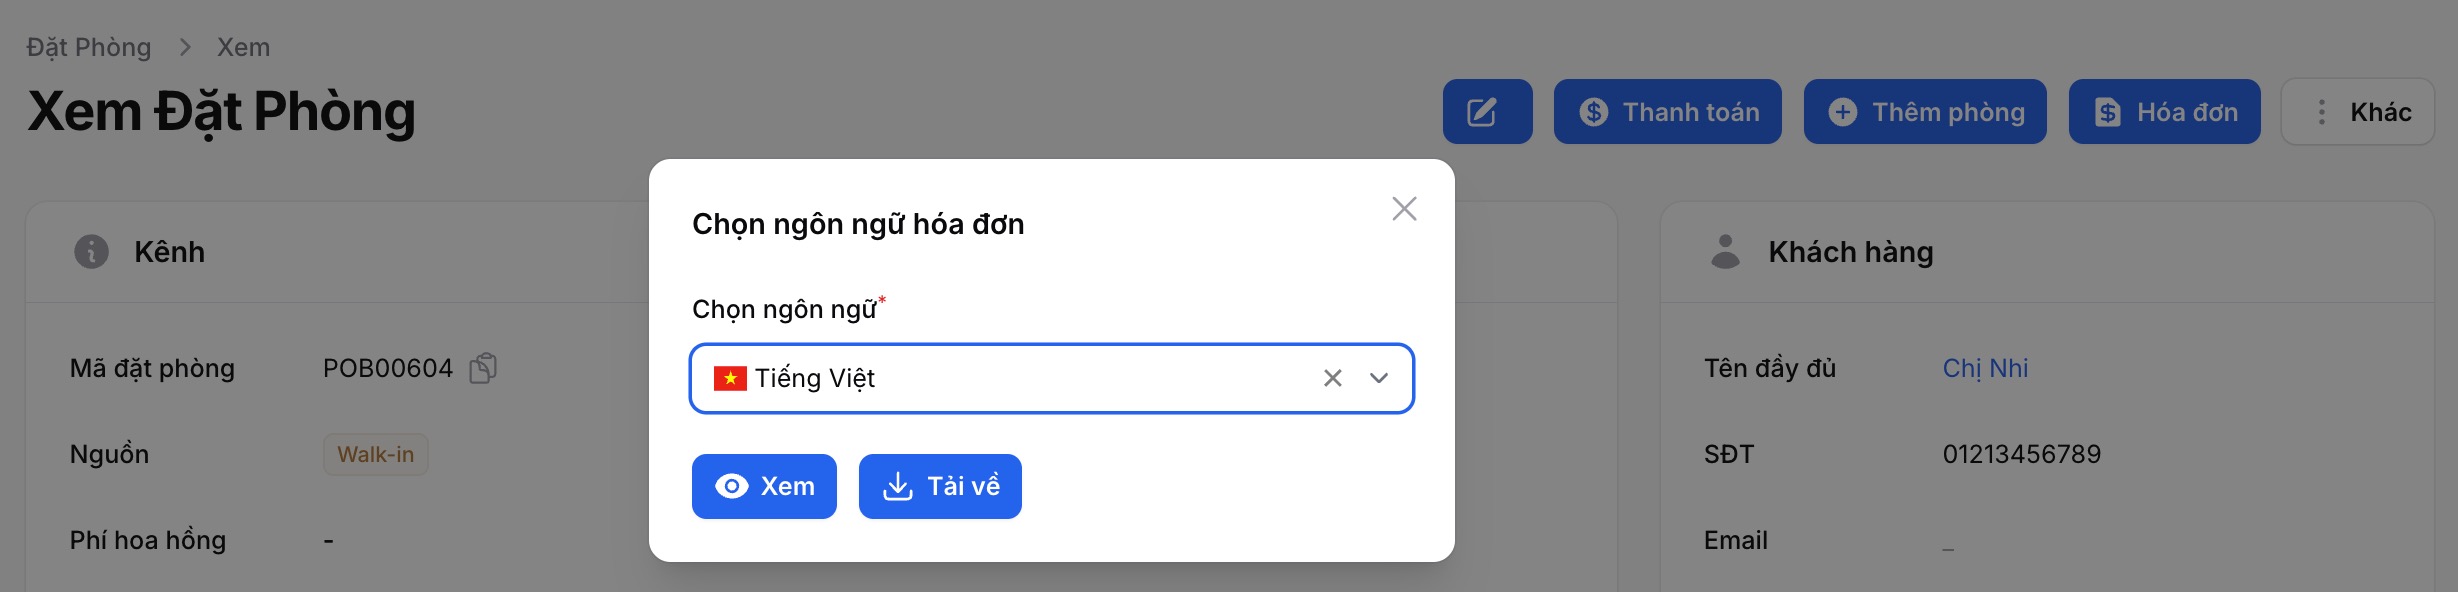Click the Hóa đơn invoice button

pyautogui.click(x=2164, y=112)
